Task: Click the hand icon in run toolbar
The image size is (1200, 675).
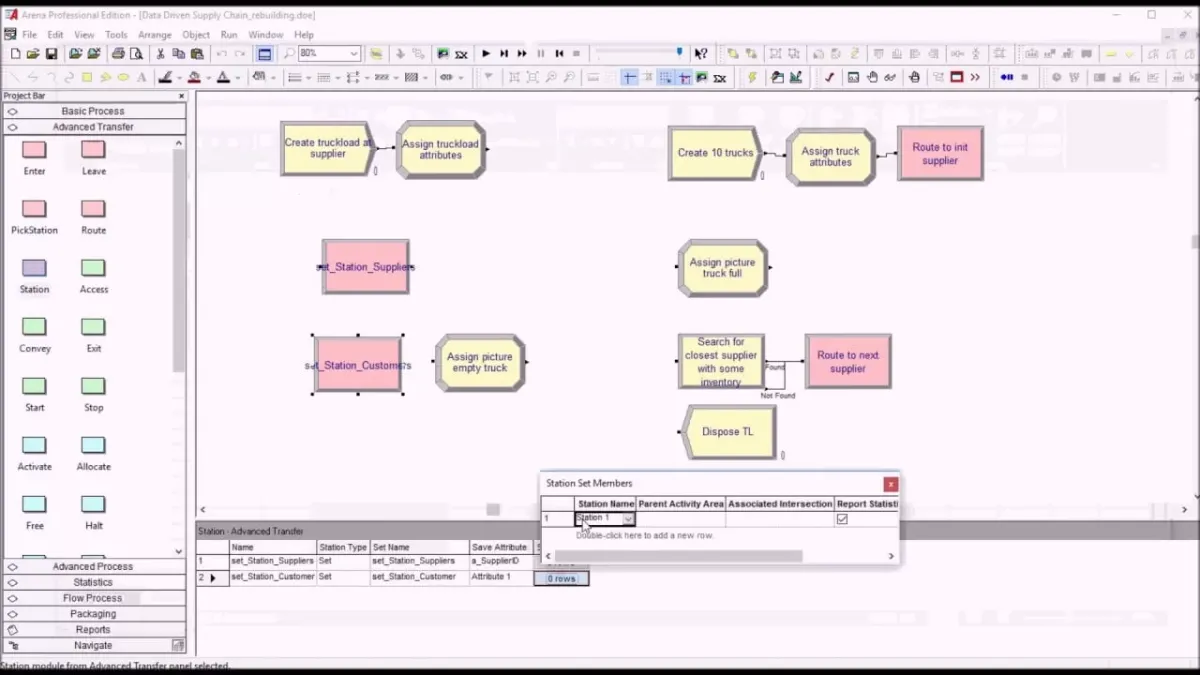Action: tap(873, 77)
